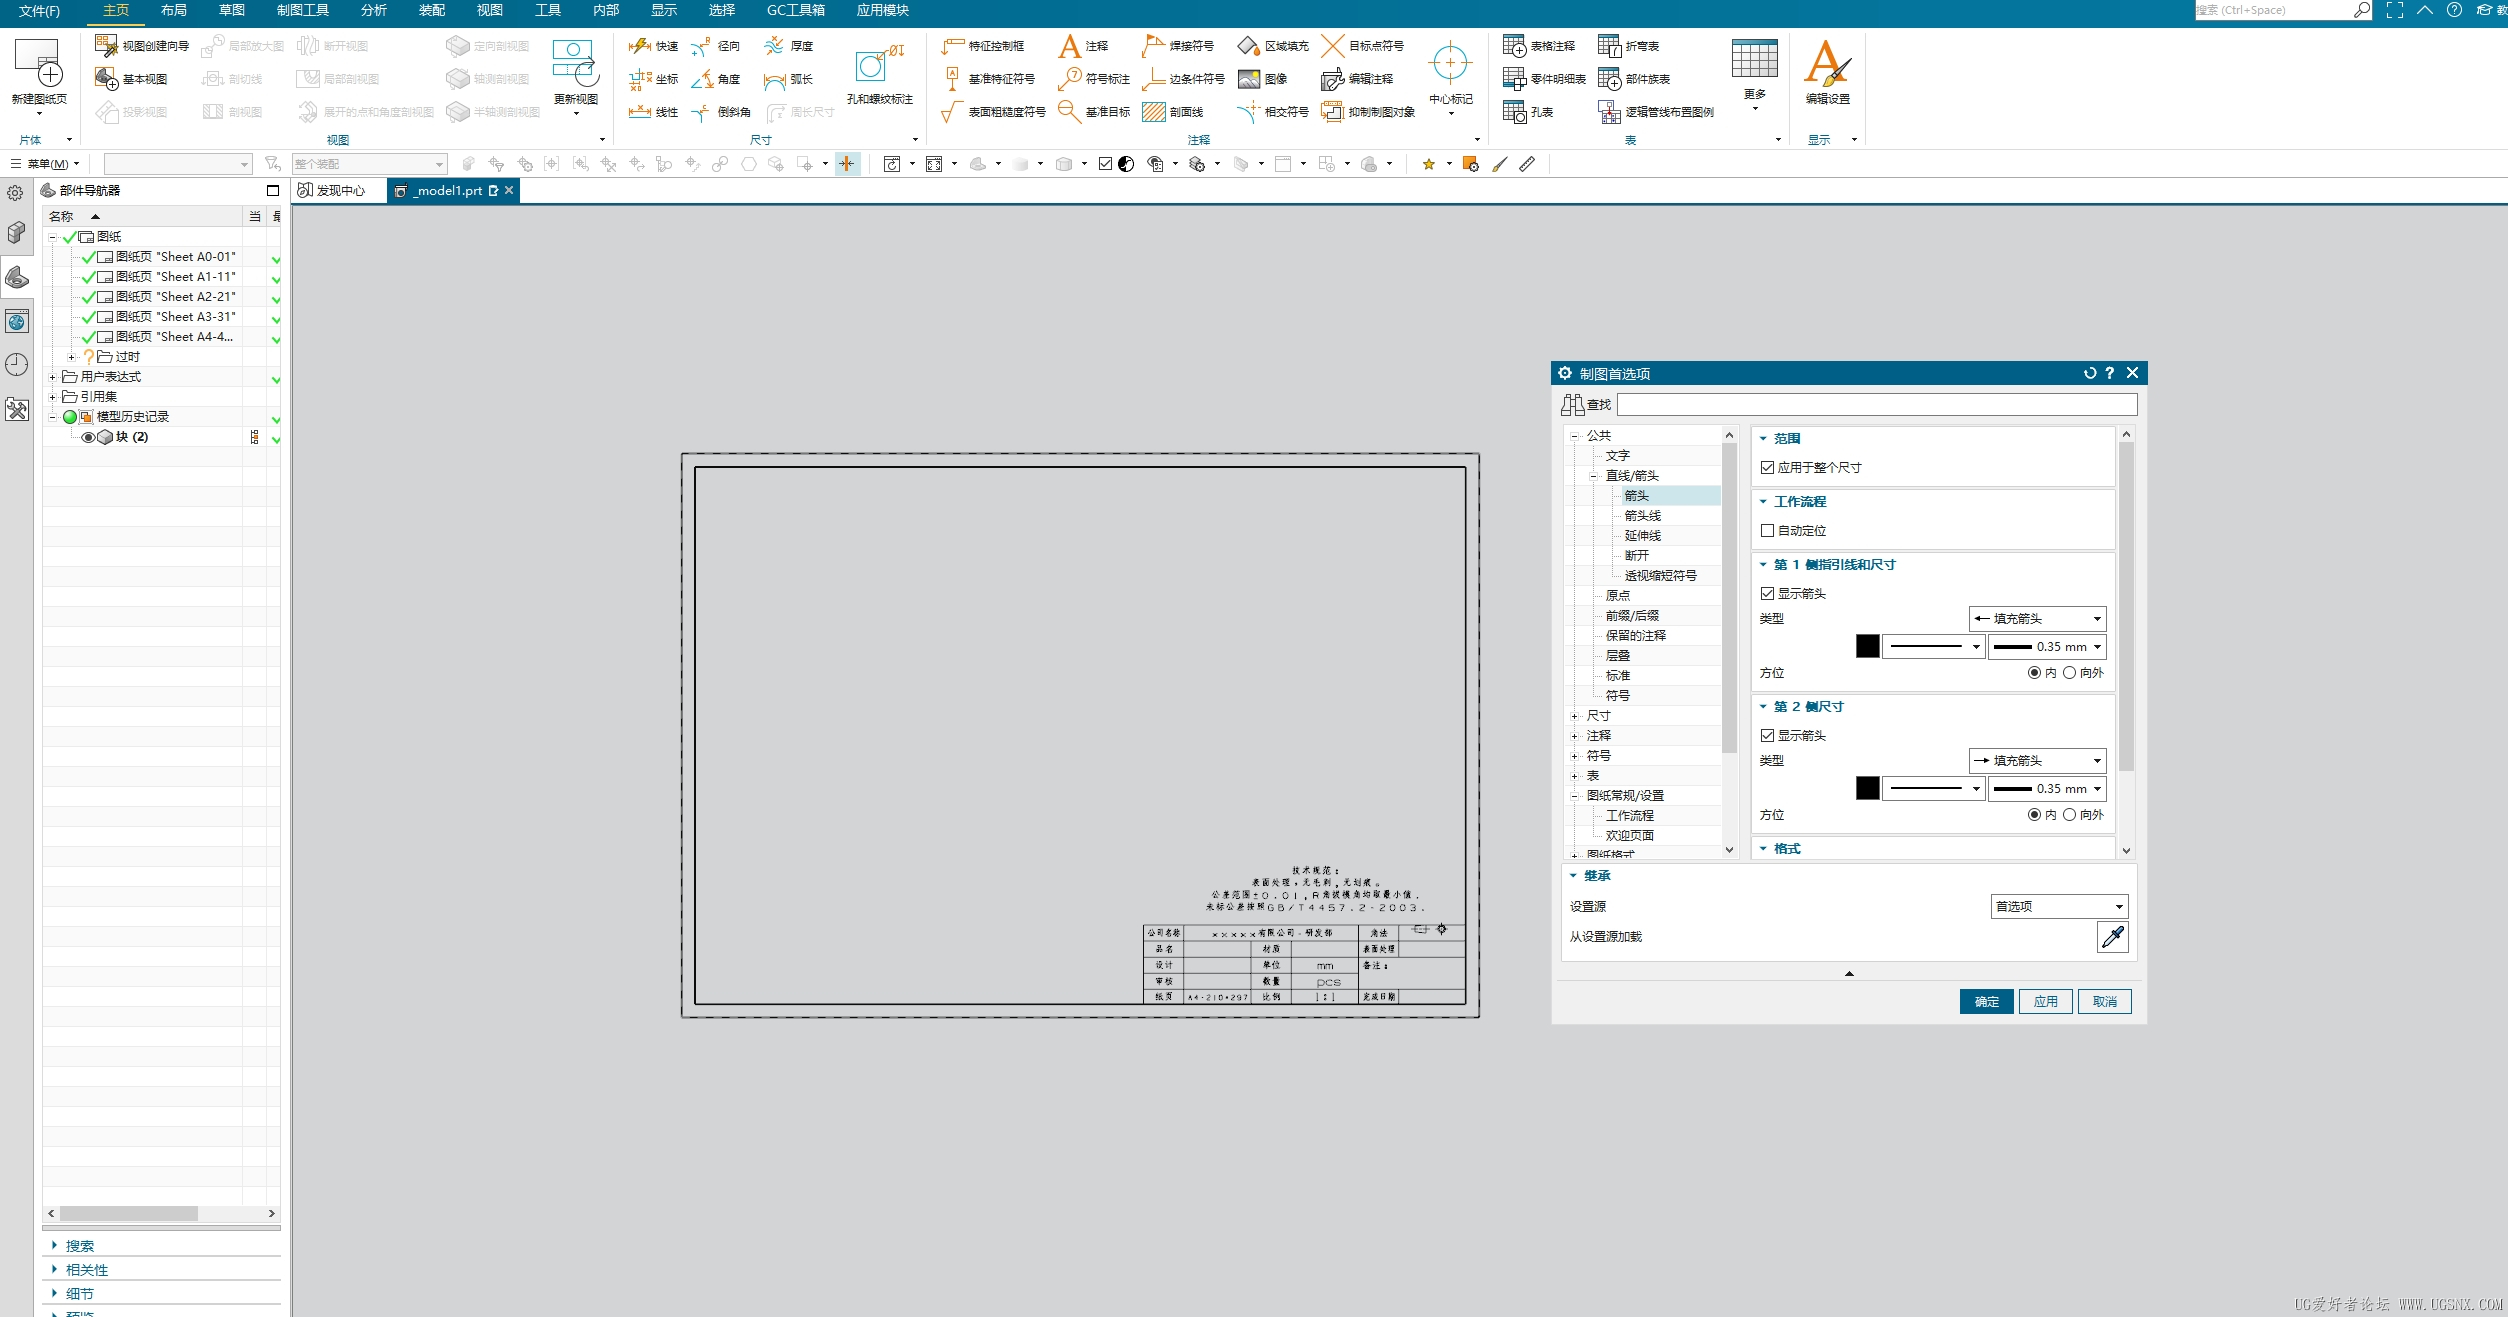Open 设置源 首选项 dropdown
This screenshot has height=1317, width=2508.
coord(2059,907)
